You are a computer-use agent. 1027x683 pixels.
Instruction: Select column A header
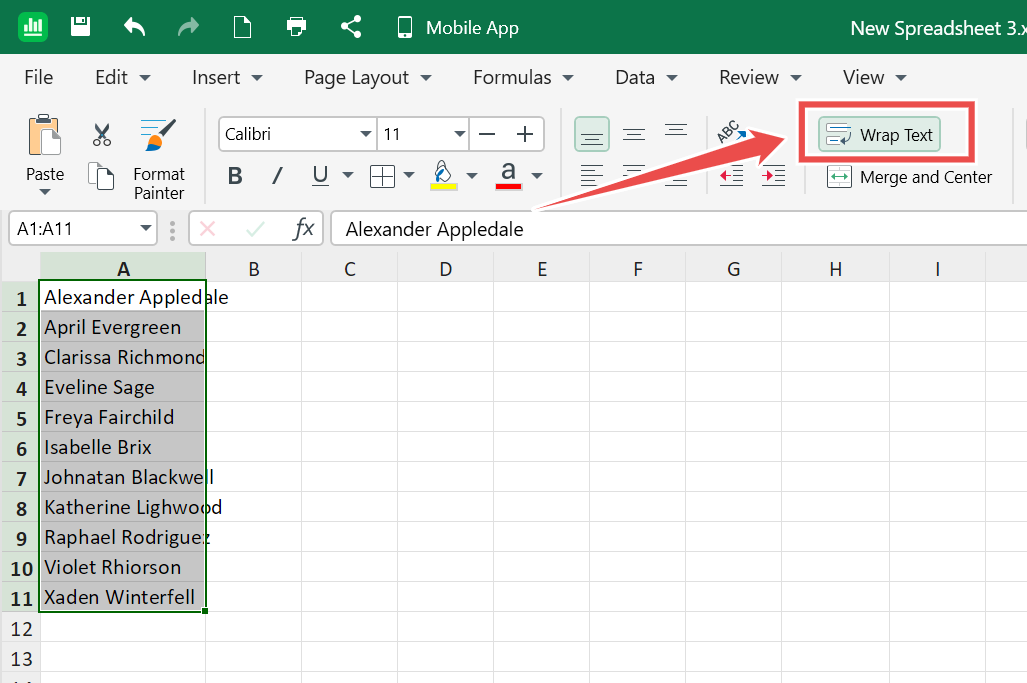(x=123, y=268)
